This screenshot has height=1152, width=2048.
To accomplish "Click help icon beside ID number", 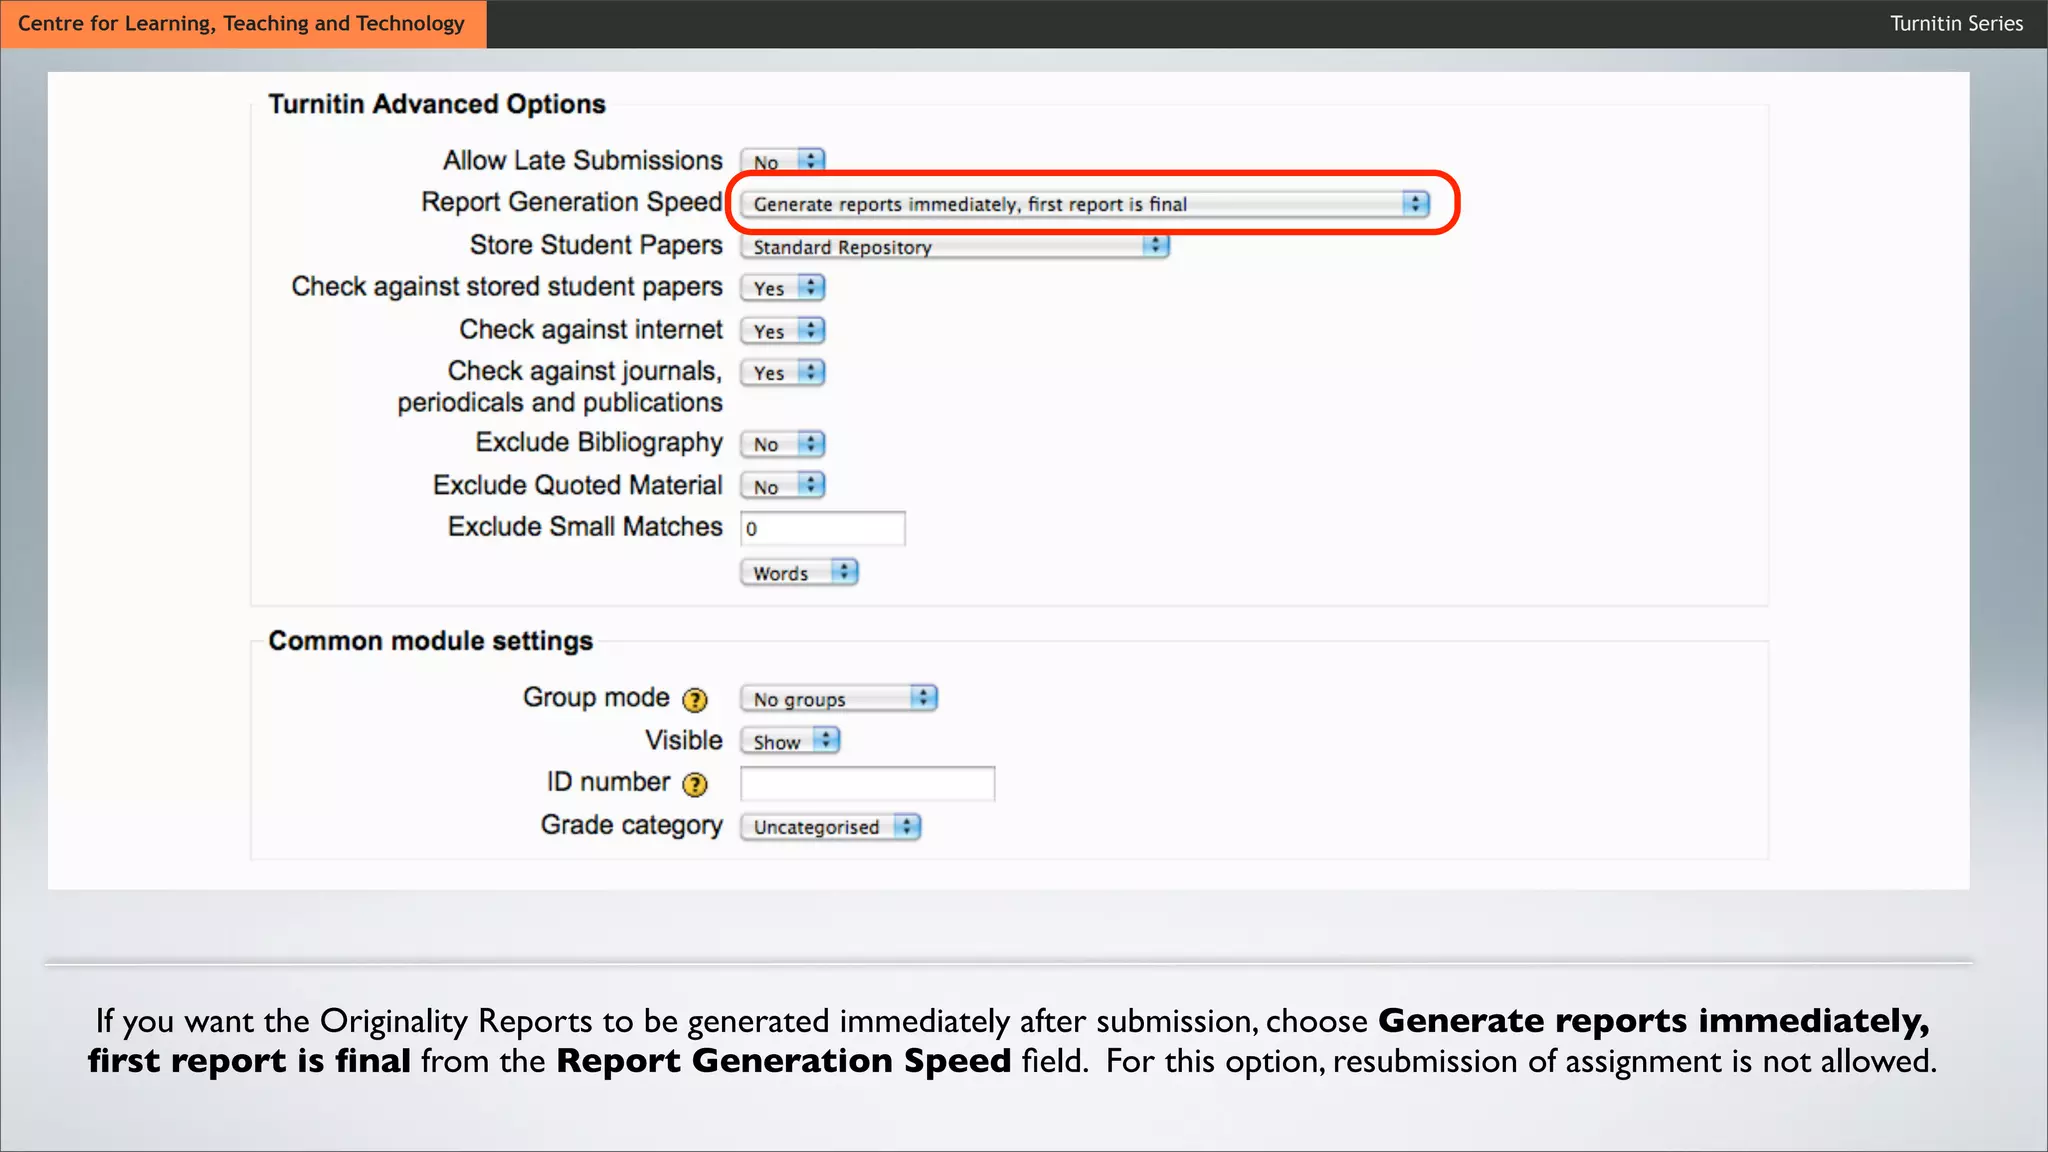I will [694, 785].
